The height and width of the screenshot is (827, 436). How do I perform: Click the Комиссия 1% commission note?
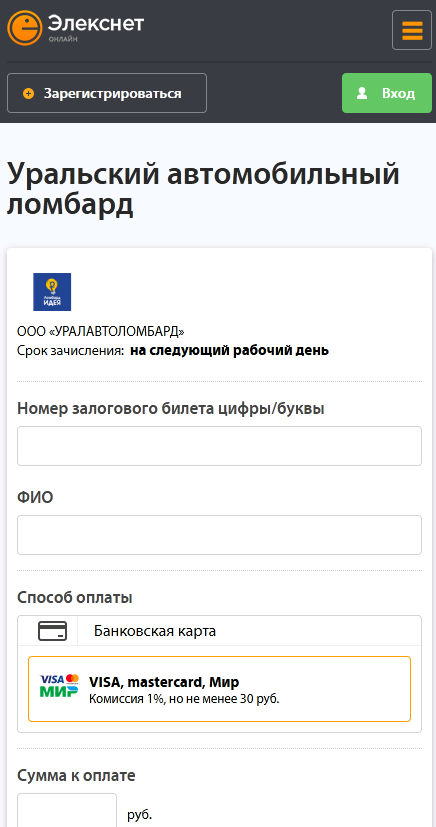pyautogui.click(x=184, y=699)
